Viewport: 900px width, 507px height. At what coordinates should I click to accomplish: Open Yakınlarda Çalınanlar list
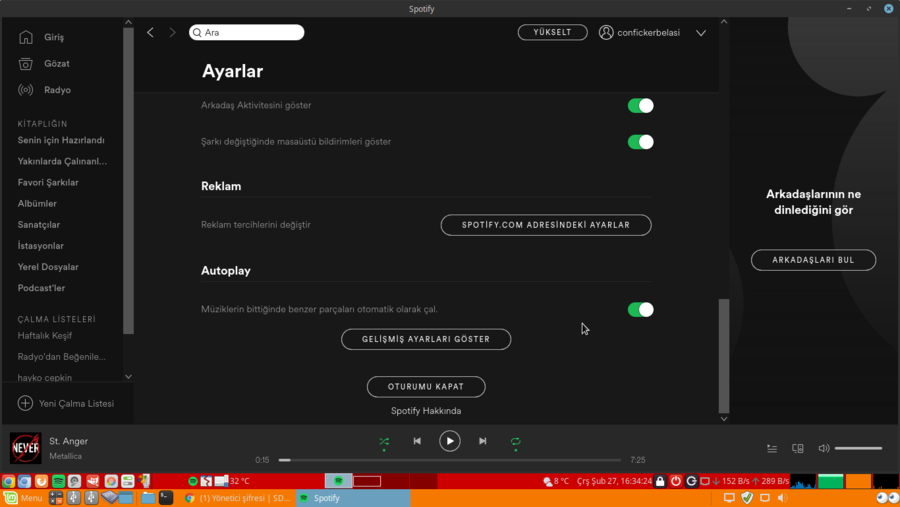pyautogui.click(x=62, y=161)
